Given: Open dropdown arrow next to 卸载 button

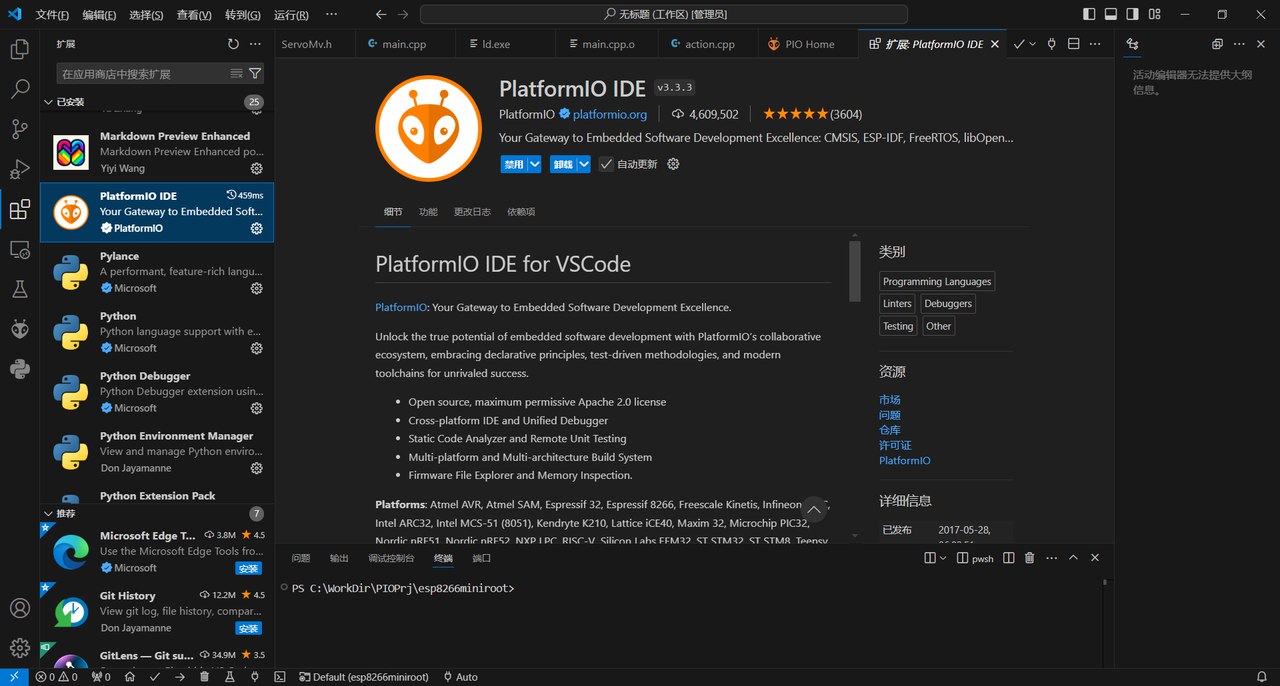Looking at the screenshot, I should tap(584, 164).
